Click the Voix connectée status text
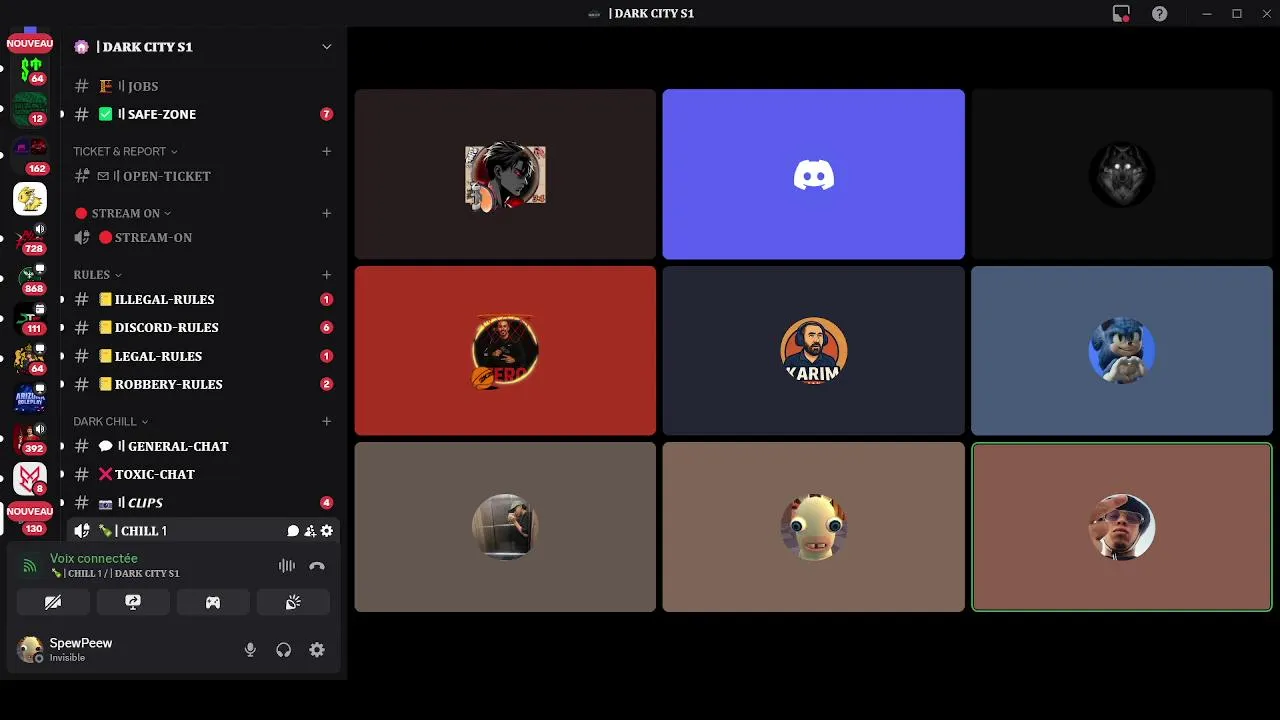Viewport: 1280px width, 720px height. coord(94,558)
